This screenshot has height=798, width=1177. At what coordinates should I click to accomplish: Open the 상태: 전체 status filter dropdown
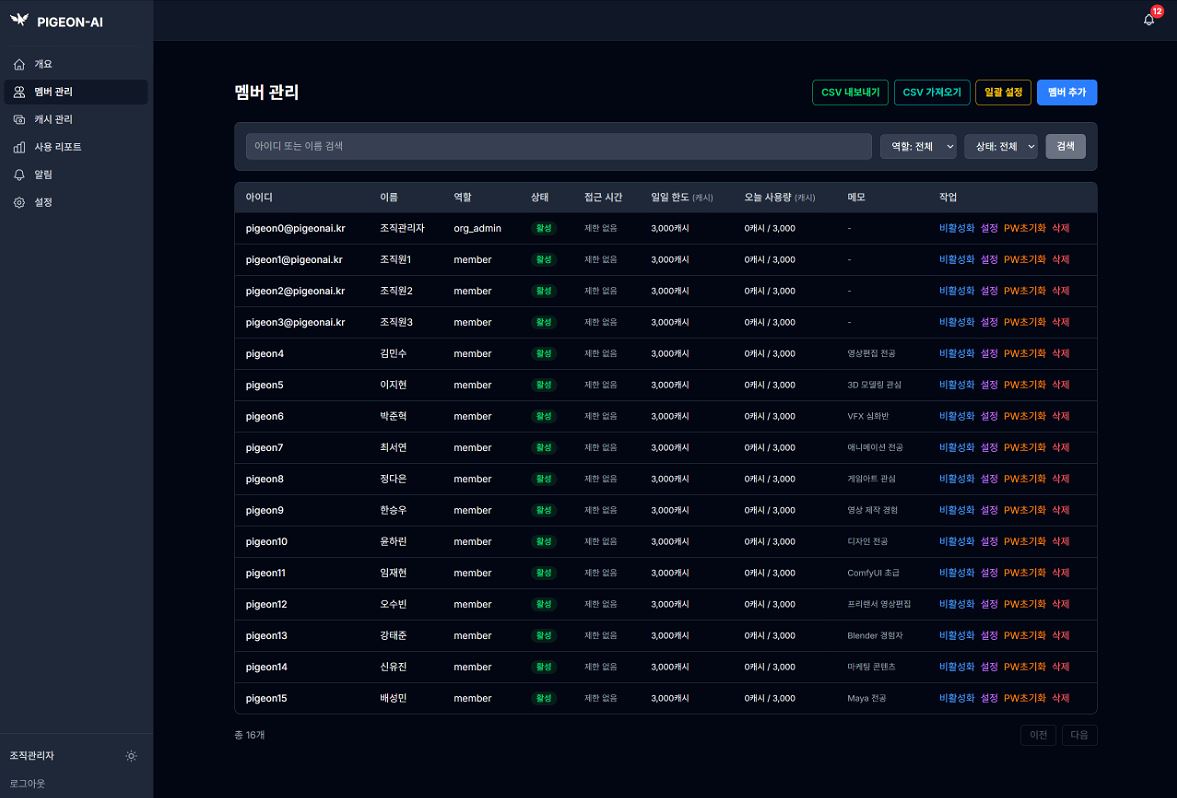1000,146
